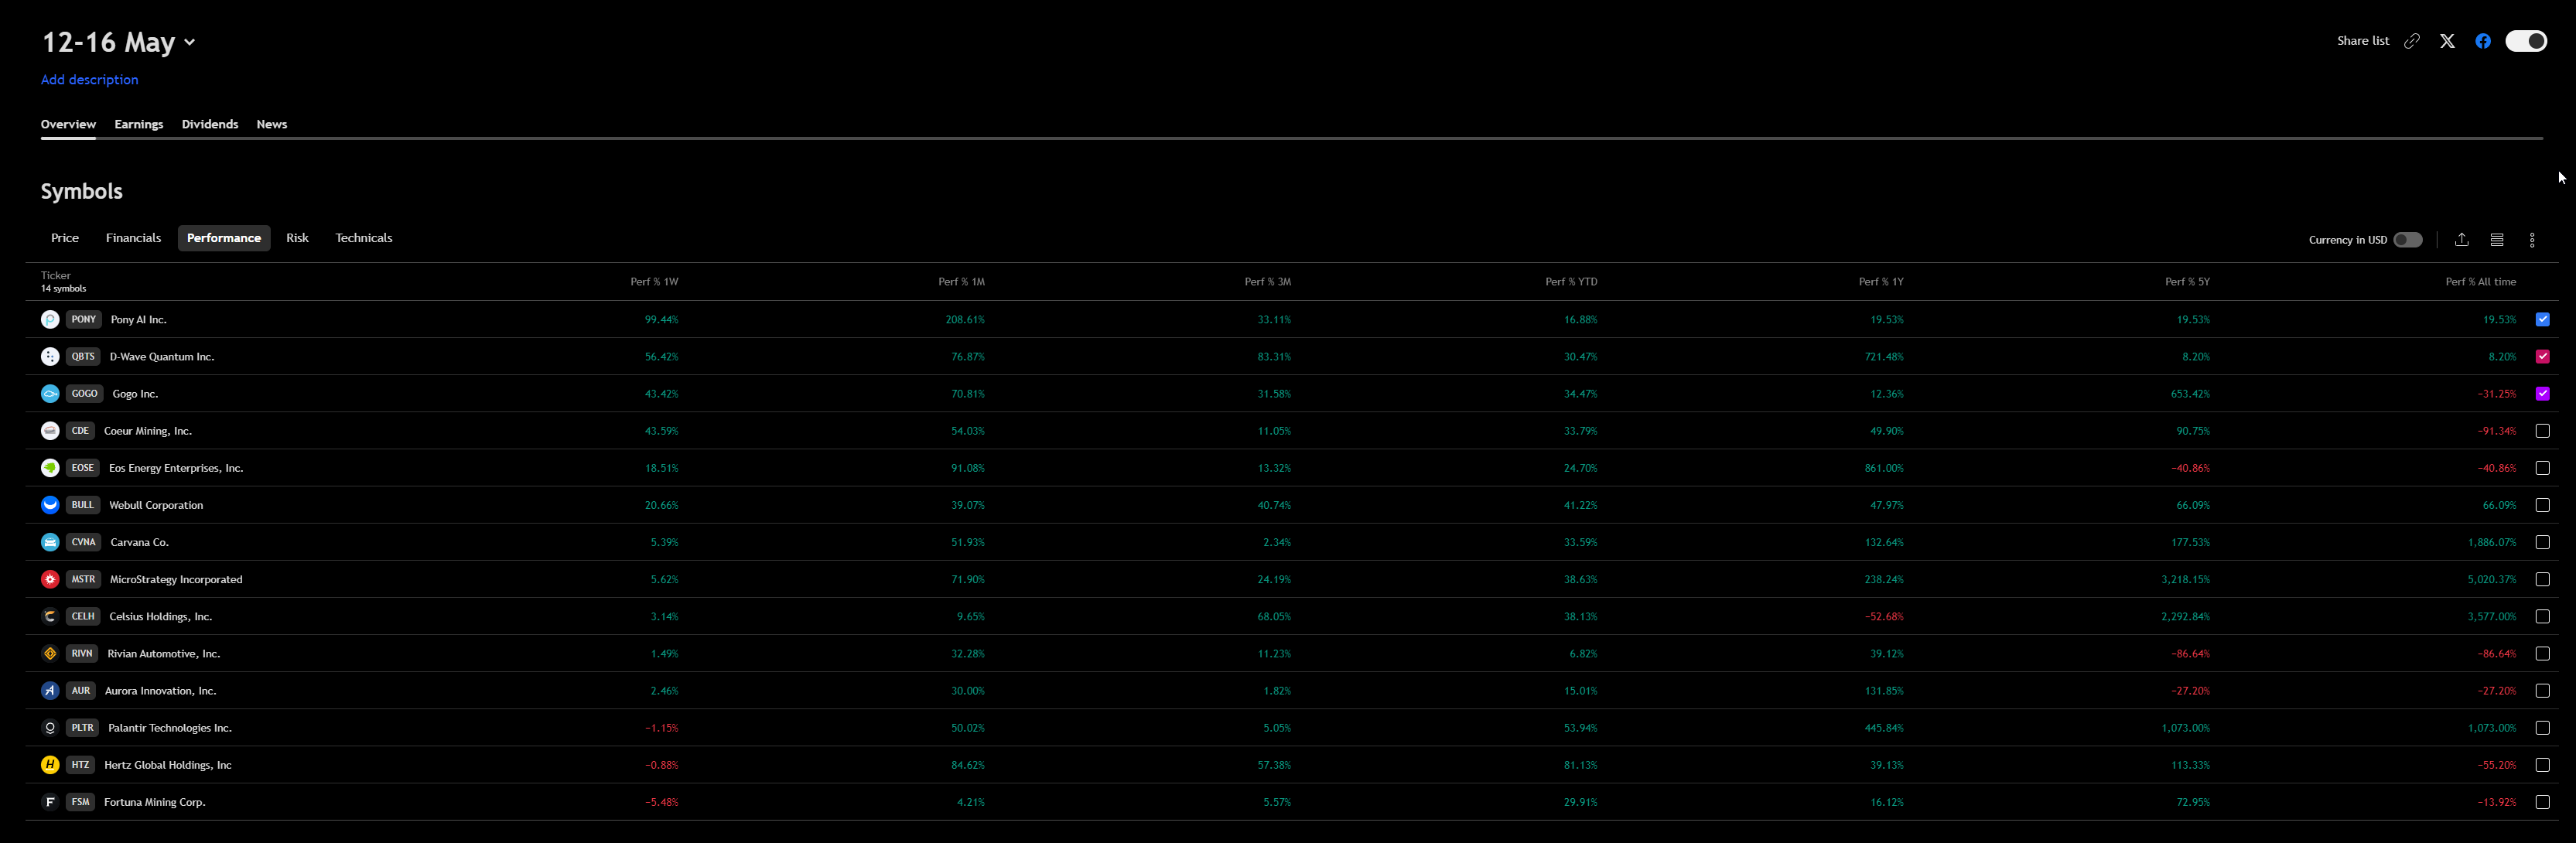This screenshot has width=2576, height=843.
Task: Share list on Facebook
Action: tap(2482, 41)
